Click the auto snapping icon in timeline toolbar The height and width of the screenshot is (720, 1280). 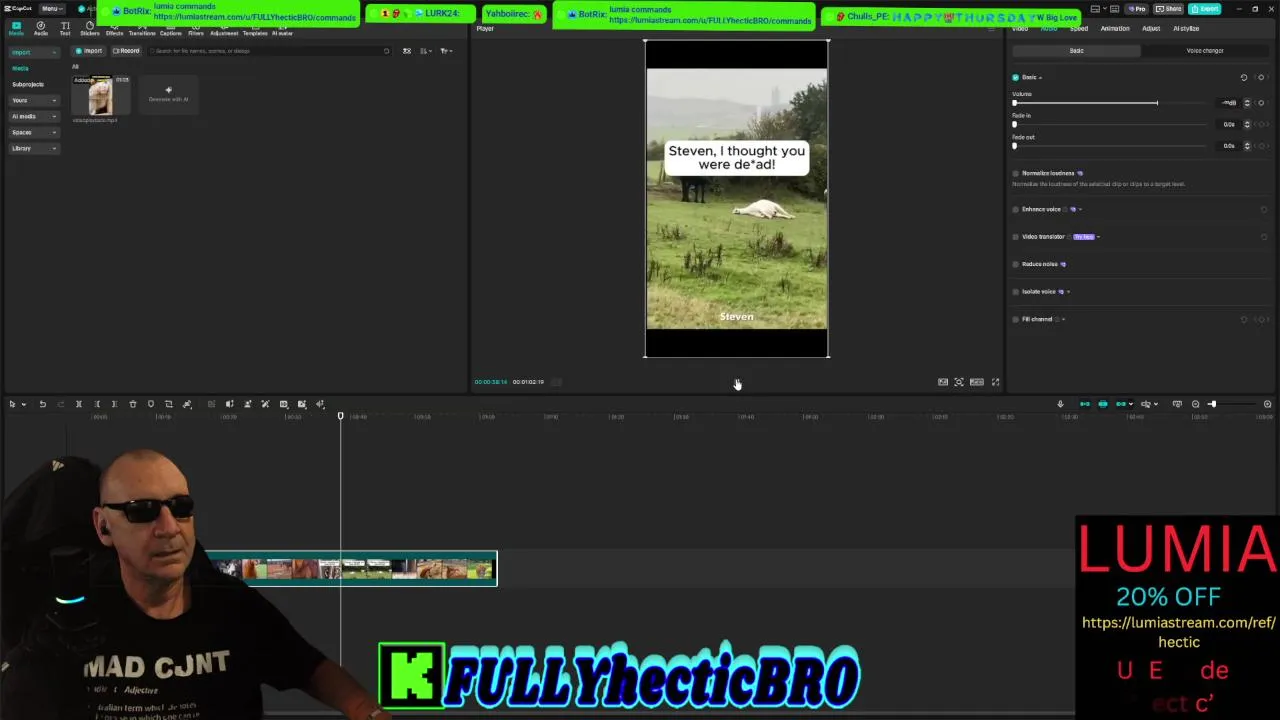coord(1103,404)
